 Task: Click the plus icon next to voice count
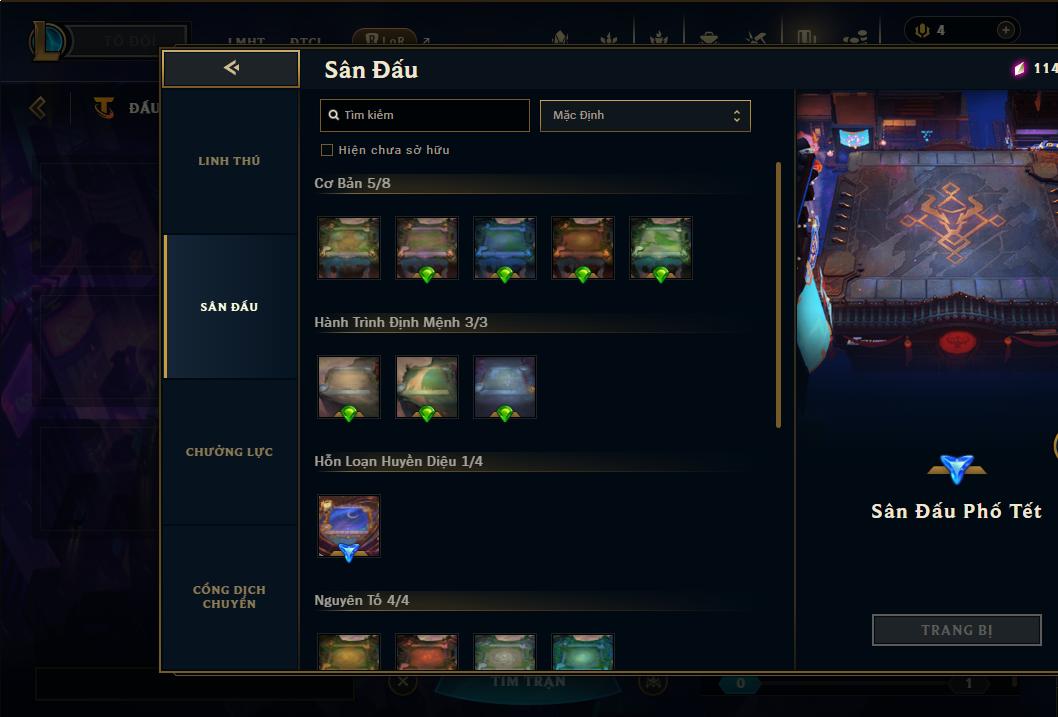click(x=1005, y=30)
